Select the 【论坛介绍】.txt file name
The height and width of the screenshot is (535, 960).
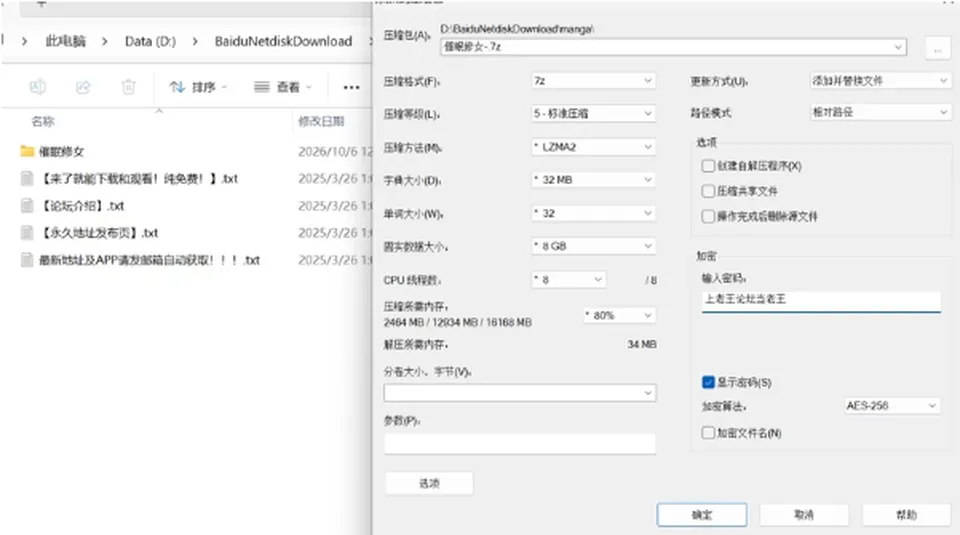click(82, 206)
